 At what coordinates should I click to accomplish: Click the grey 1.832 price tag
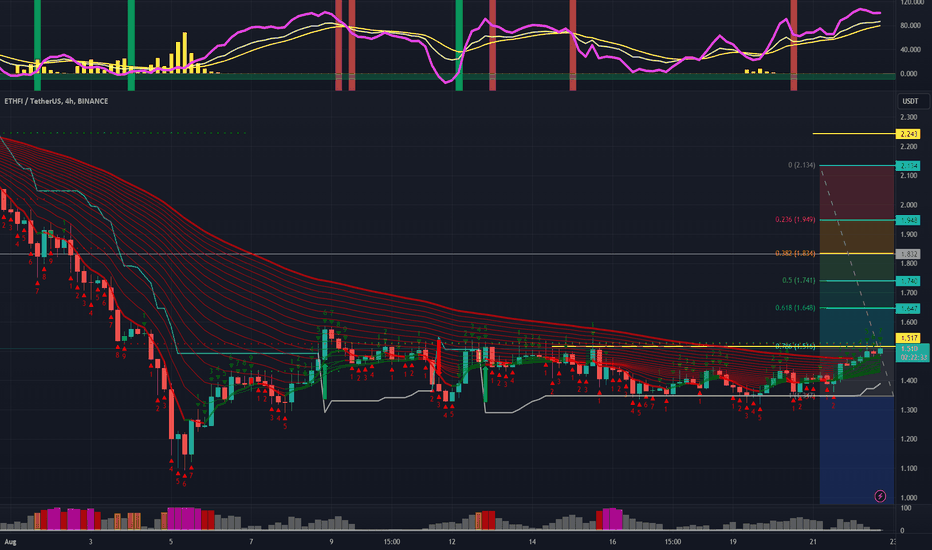pos(908,254)
